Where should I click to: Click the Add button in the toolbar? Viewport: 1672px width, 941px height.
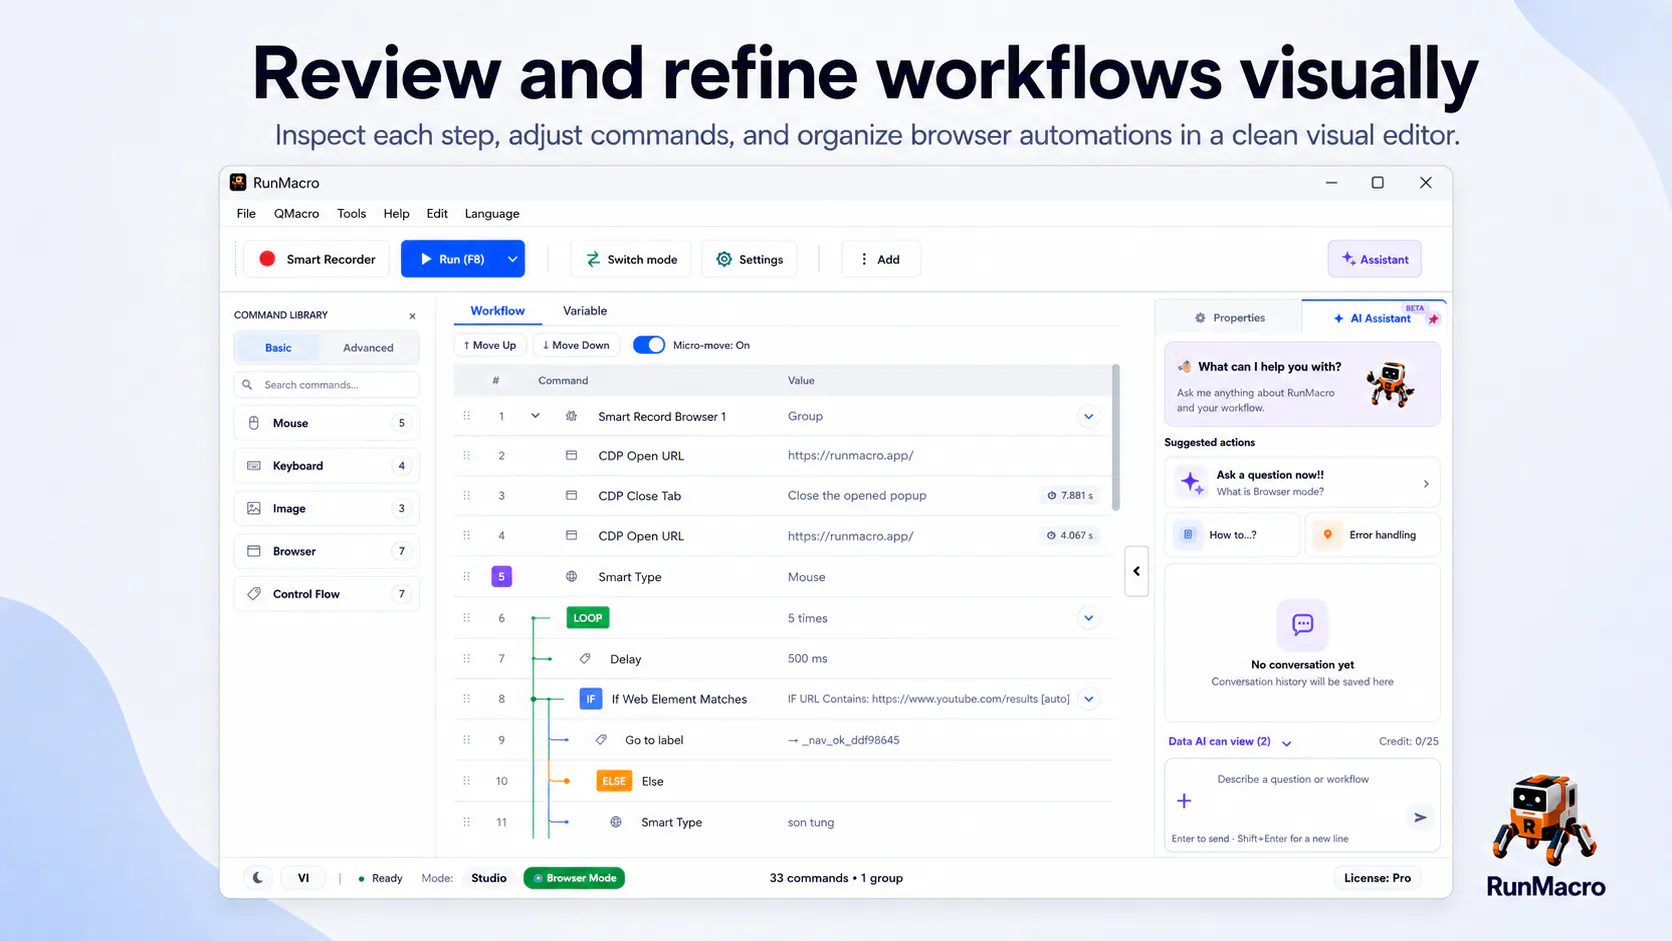tap(880, 259)
